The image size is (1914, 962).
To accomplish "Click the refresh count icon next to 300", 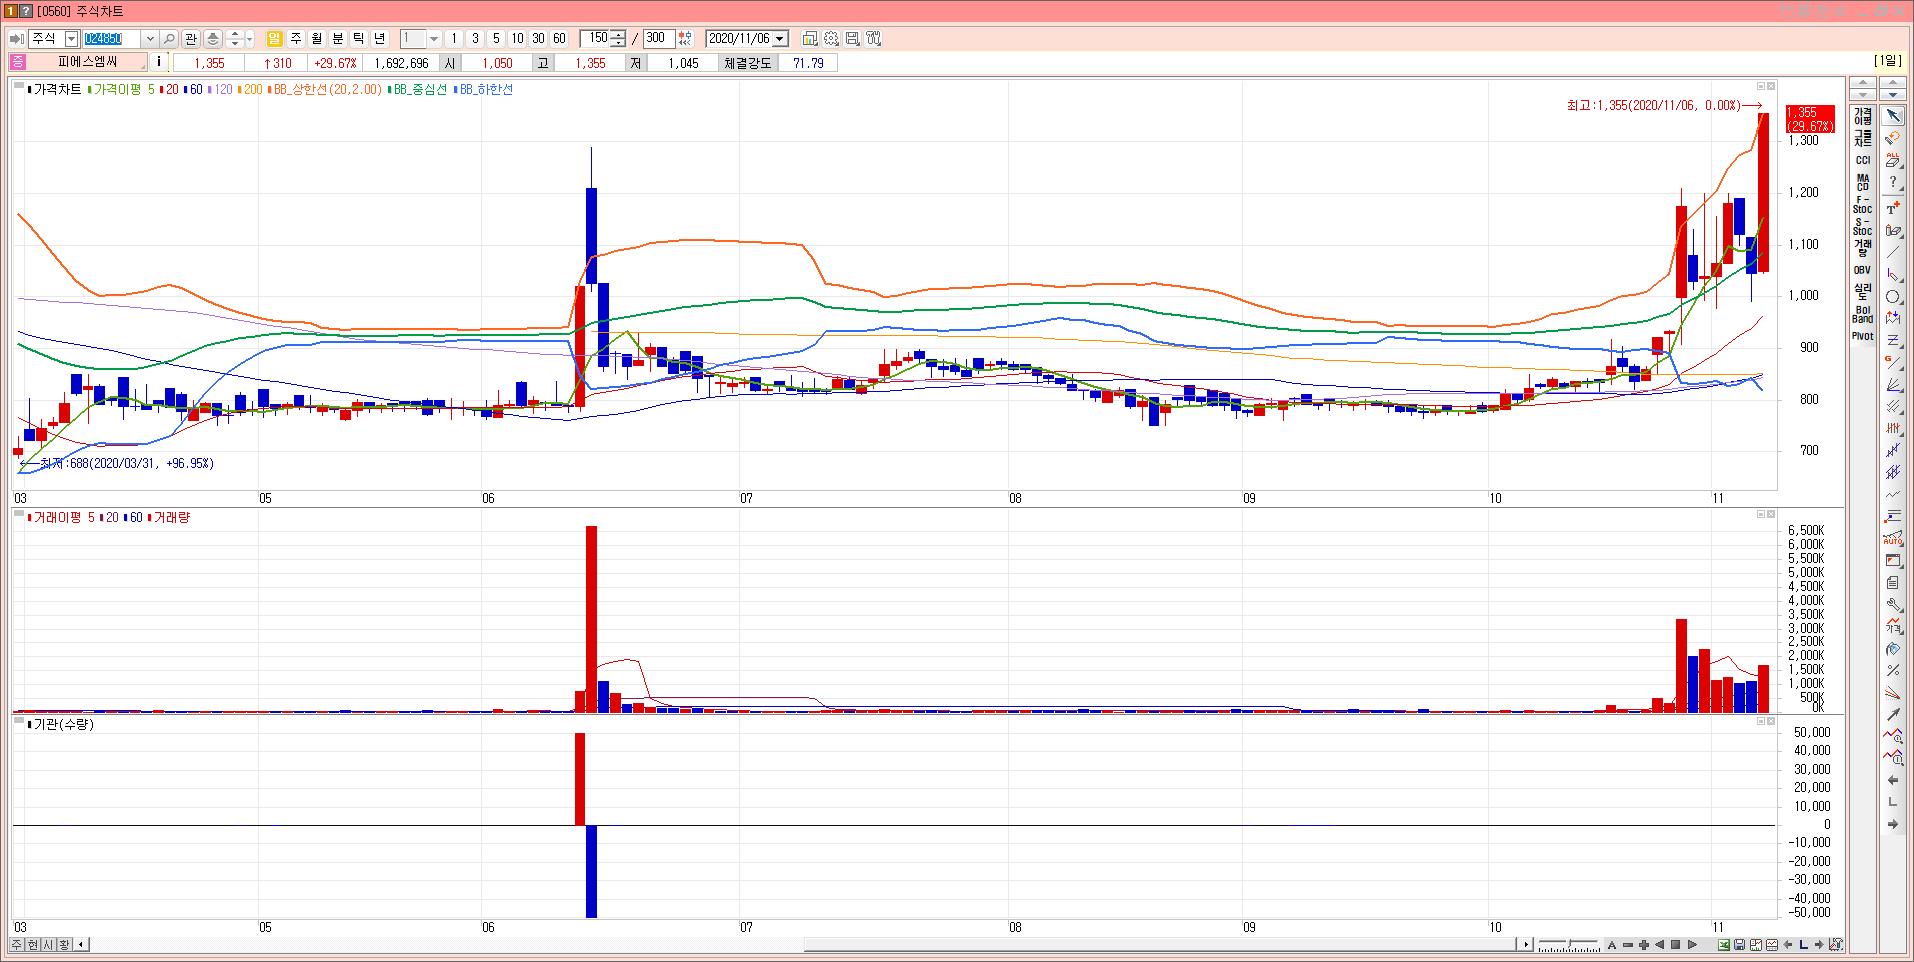I will point(685,38).
